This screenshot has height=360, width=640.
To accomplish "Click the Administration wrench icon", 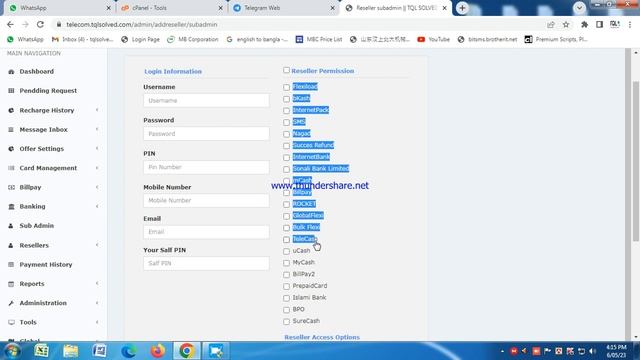I will (x=11, y=303).
